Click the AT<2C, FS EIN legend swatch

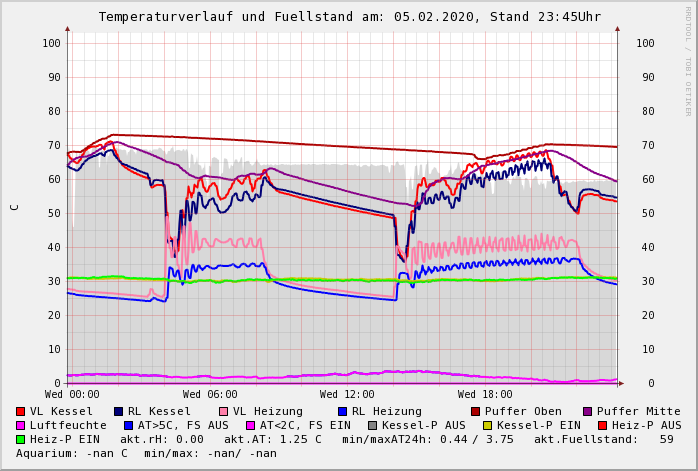click(x=251, y=425)
